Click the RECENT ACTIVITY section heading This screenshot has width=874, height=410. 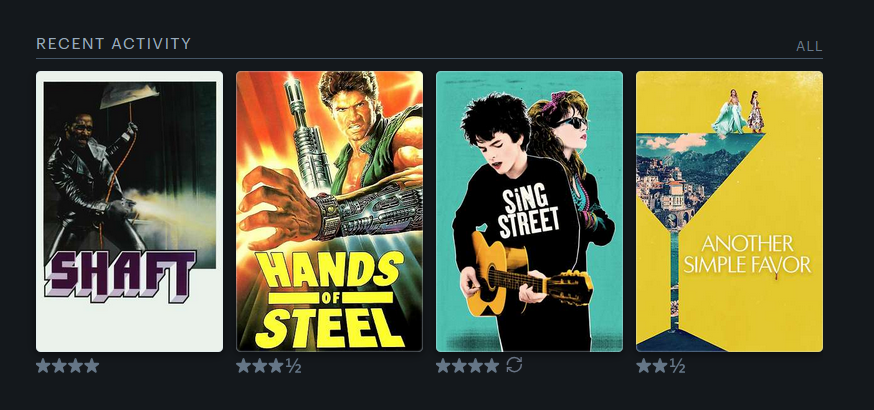point(114,43)
